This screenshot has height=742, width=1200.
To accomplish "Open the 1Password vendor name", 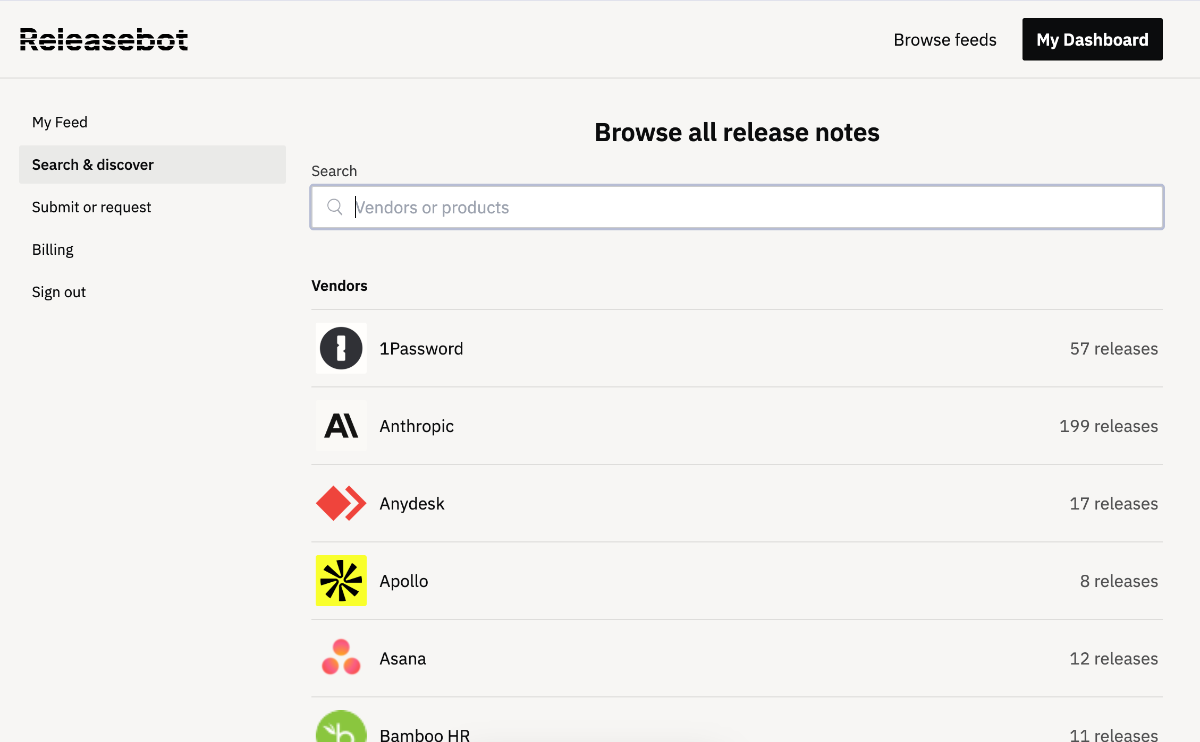I will pyautogui.click(x=421, y=349).
